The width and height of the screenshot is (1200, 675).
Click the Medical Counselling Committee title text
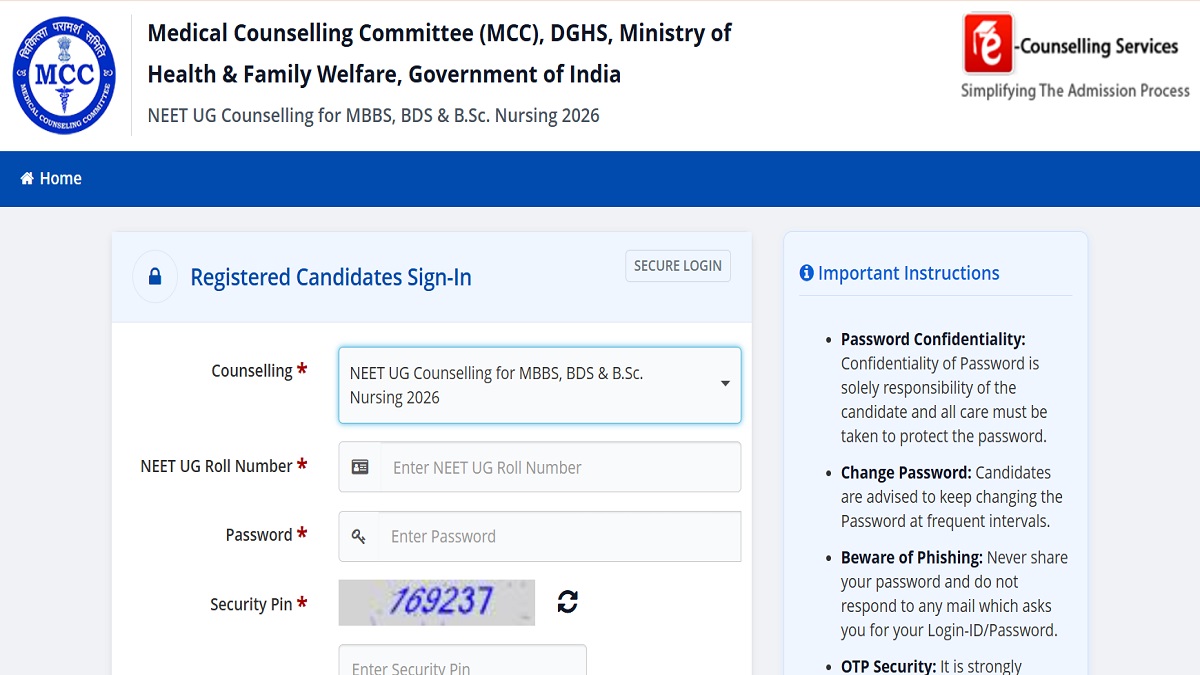440,53
